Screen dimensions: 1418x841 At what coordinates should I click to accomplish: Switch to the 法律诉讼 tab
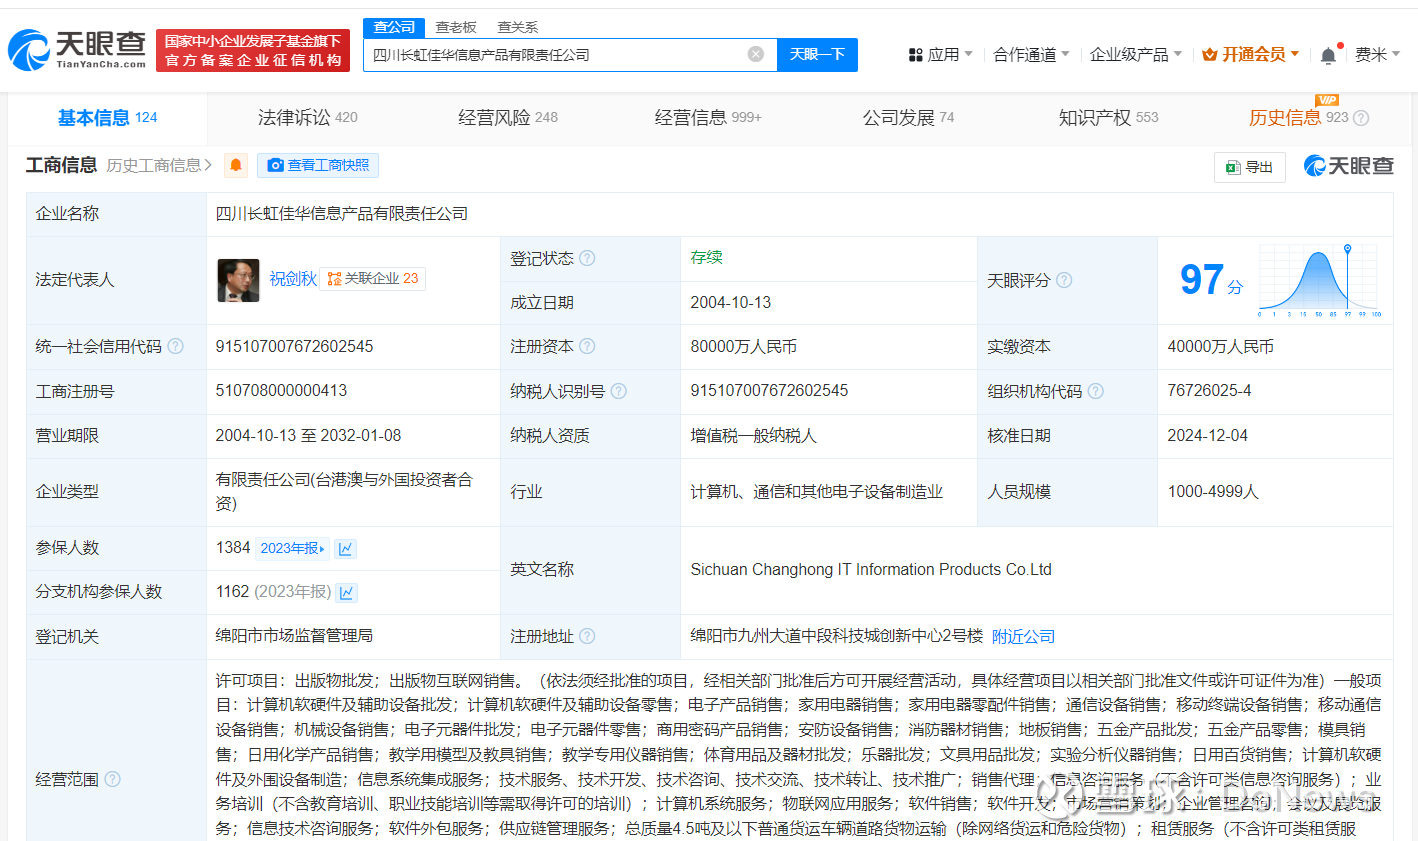tap(307, 117)
